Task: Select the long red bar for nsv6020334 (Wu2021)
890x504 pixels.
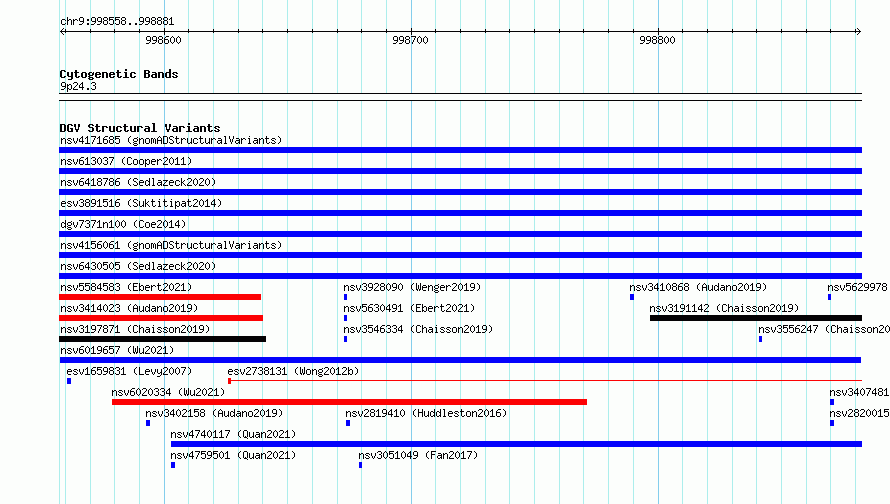Action: 350,402
